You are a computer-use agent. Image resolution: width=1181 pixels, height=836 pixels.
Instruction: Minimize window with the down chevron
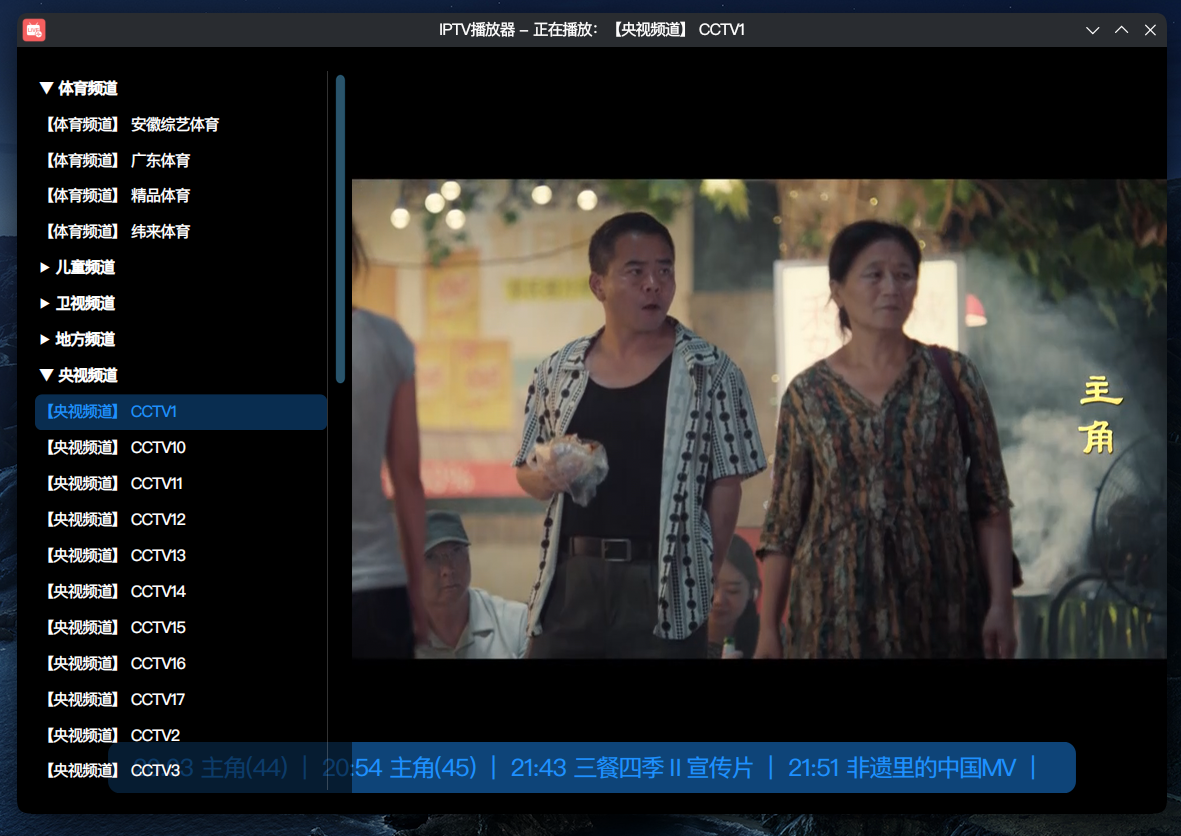(1093, 30)
